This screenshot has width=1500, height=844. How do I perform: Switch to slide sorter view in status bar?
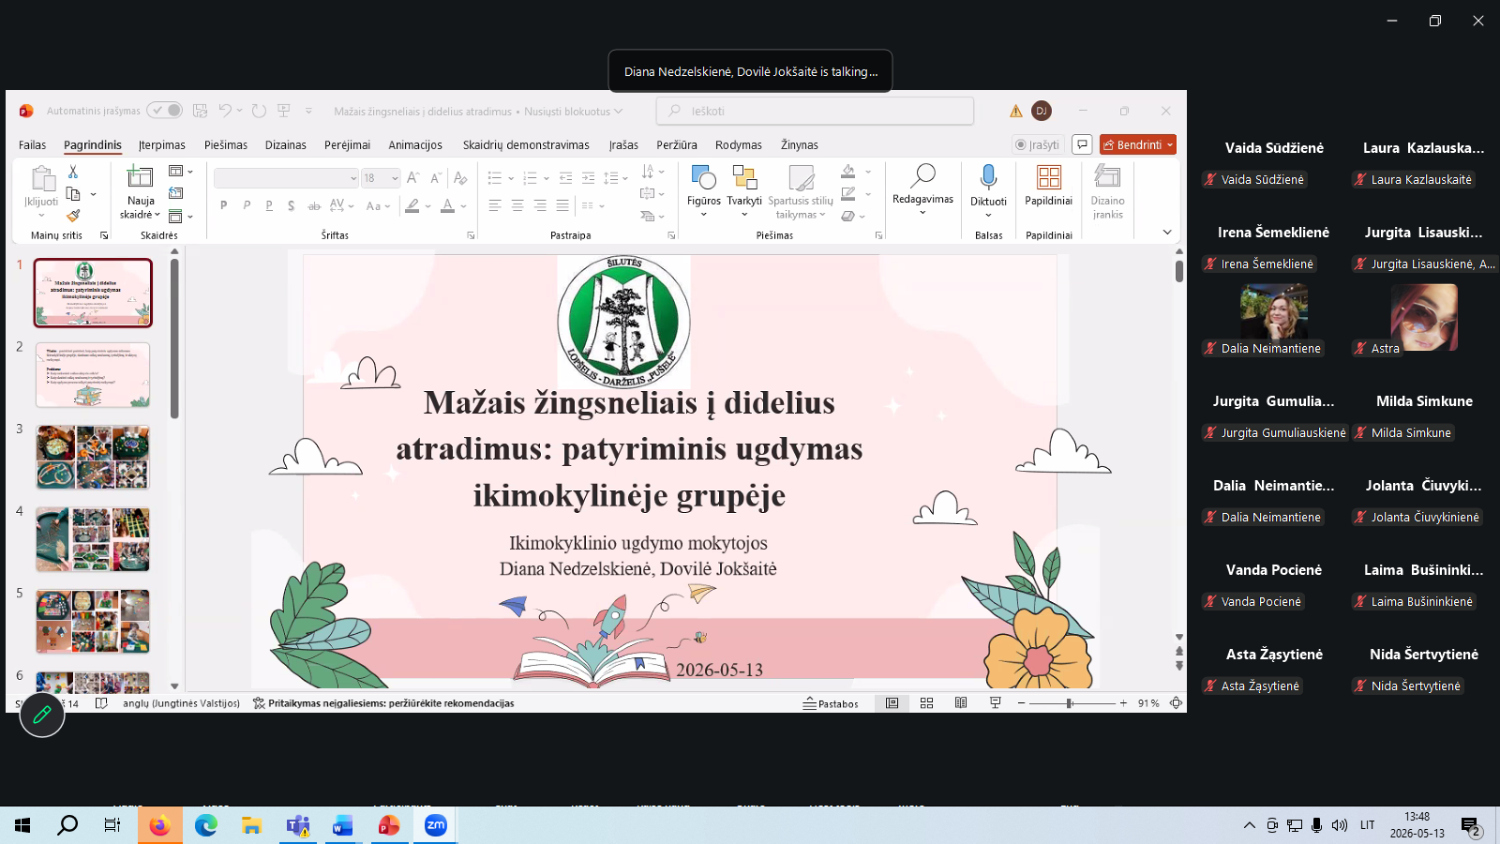point(927,703)
